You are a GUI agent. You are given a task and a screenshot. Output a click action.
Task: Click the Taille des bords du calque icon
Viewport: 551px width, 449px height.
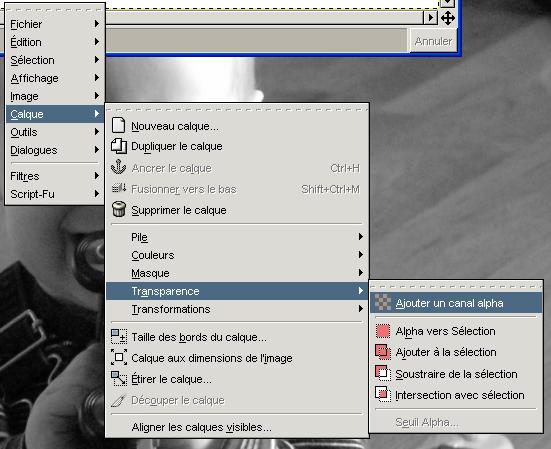119,337
